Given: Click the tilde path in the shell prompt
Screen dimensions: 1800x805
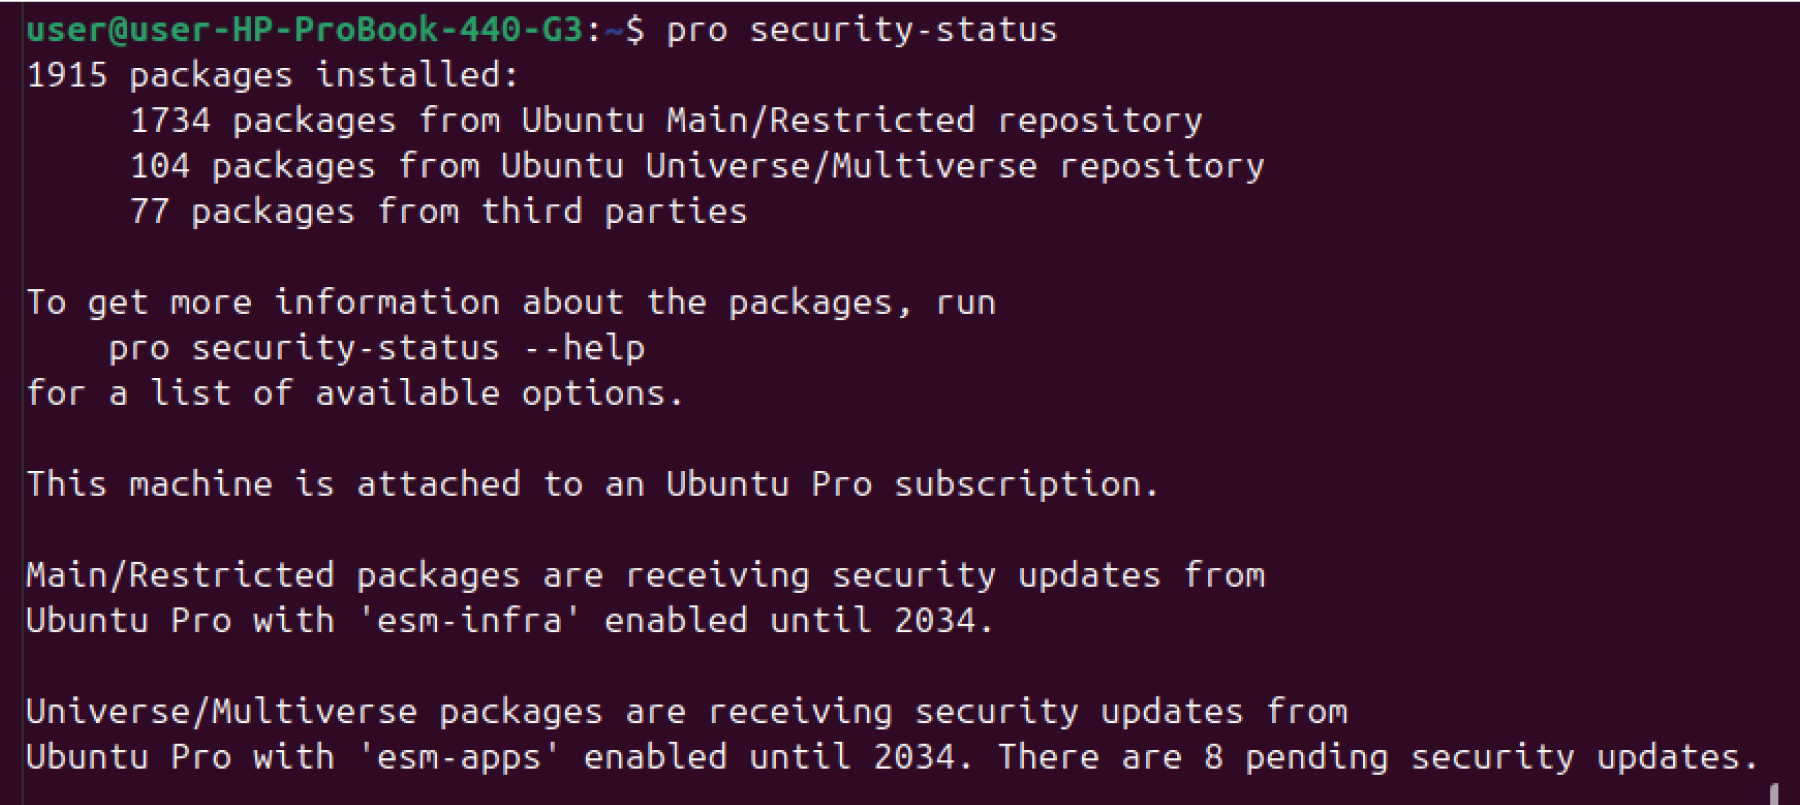Looking at the screenshot, I should (x=614, y=30).
